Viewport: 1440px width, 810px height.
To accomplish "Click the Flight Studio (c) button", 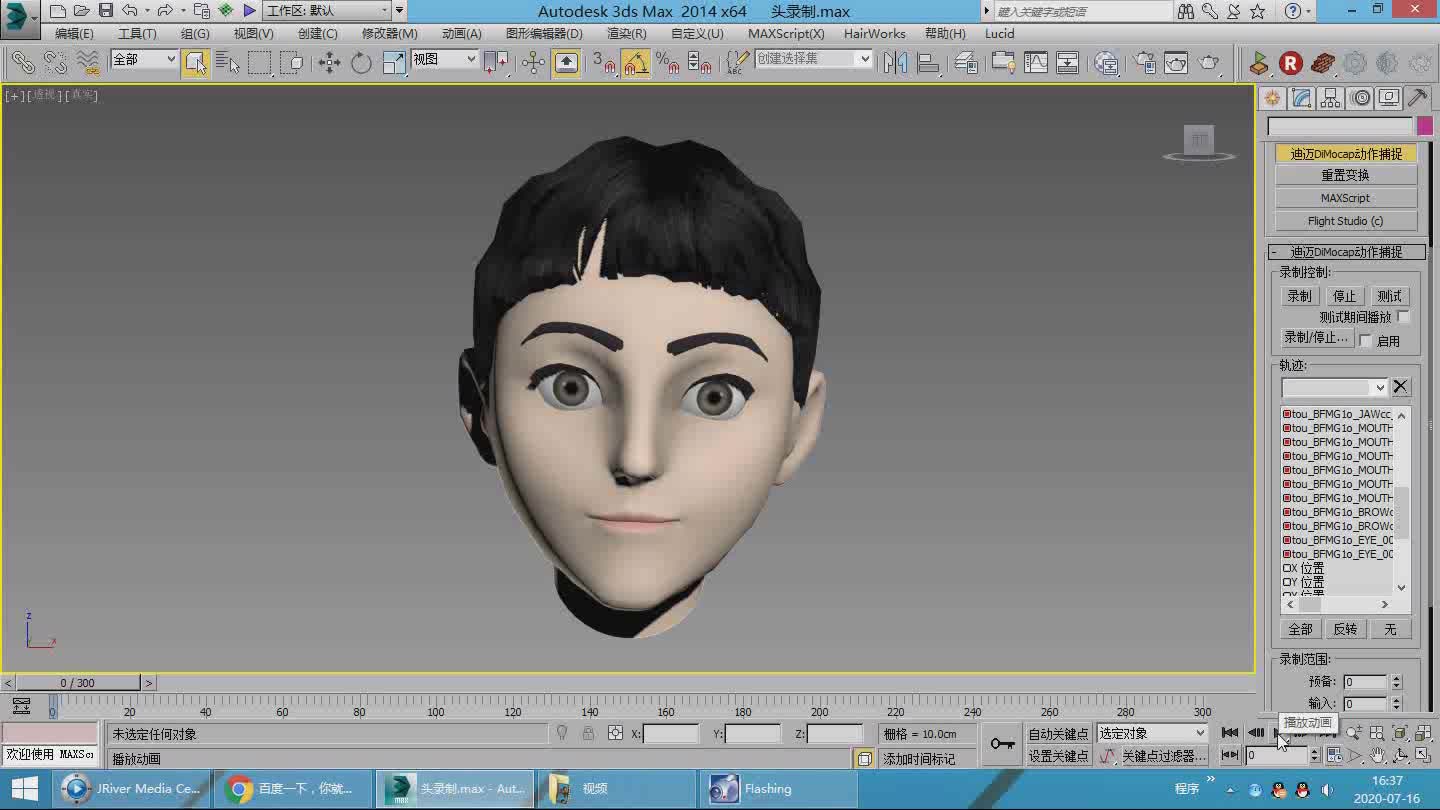I will pyautogui.click(x=1346, y=221).
